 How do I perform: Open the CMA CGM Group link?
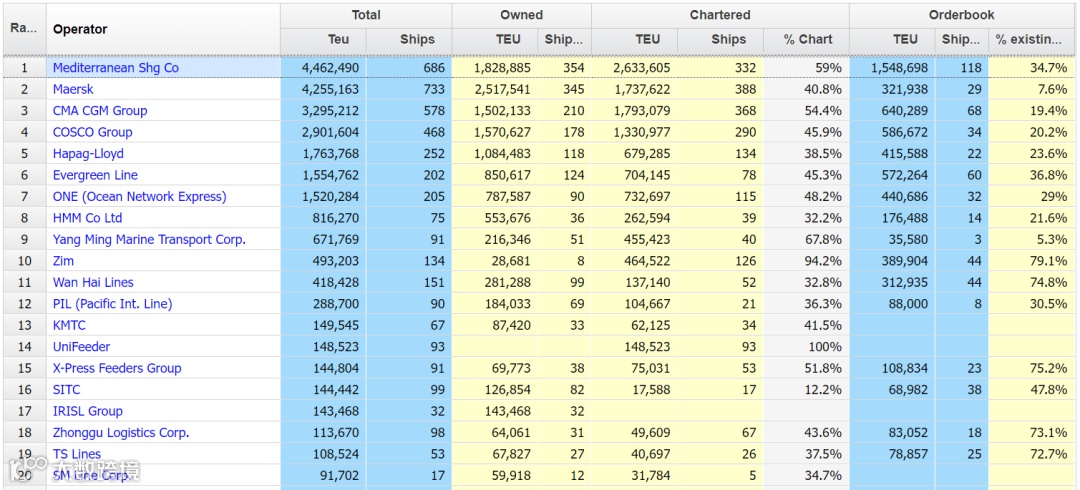pos(100,110)
